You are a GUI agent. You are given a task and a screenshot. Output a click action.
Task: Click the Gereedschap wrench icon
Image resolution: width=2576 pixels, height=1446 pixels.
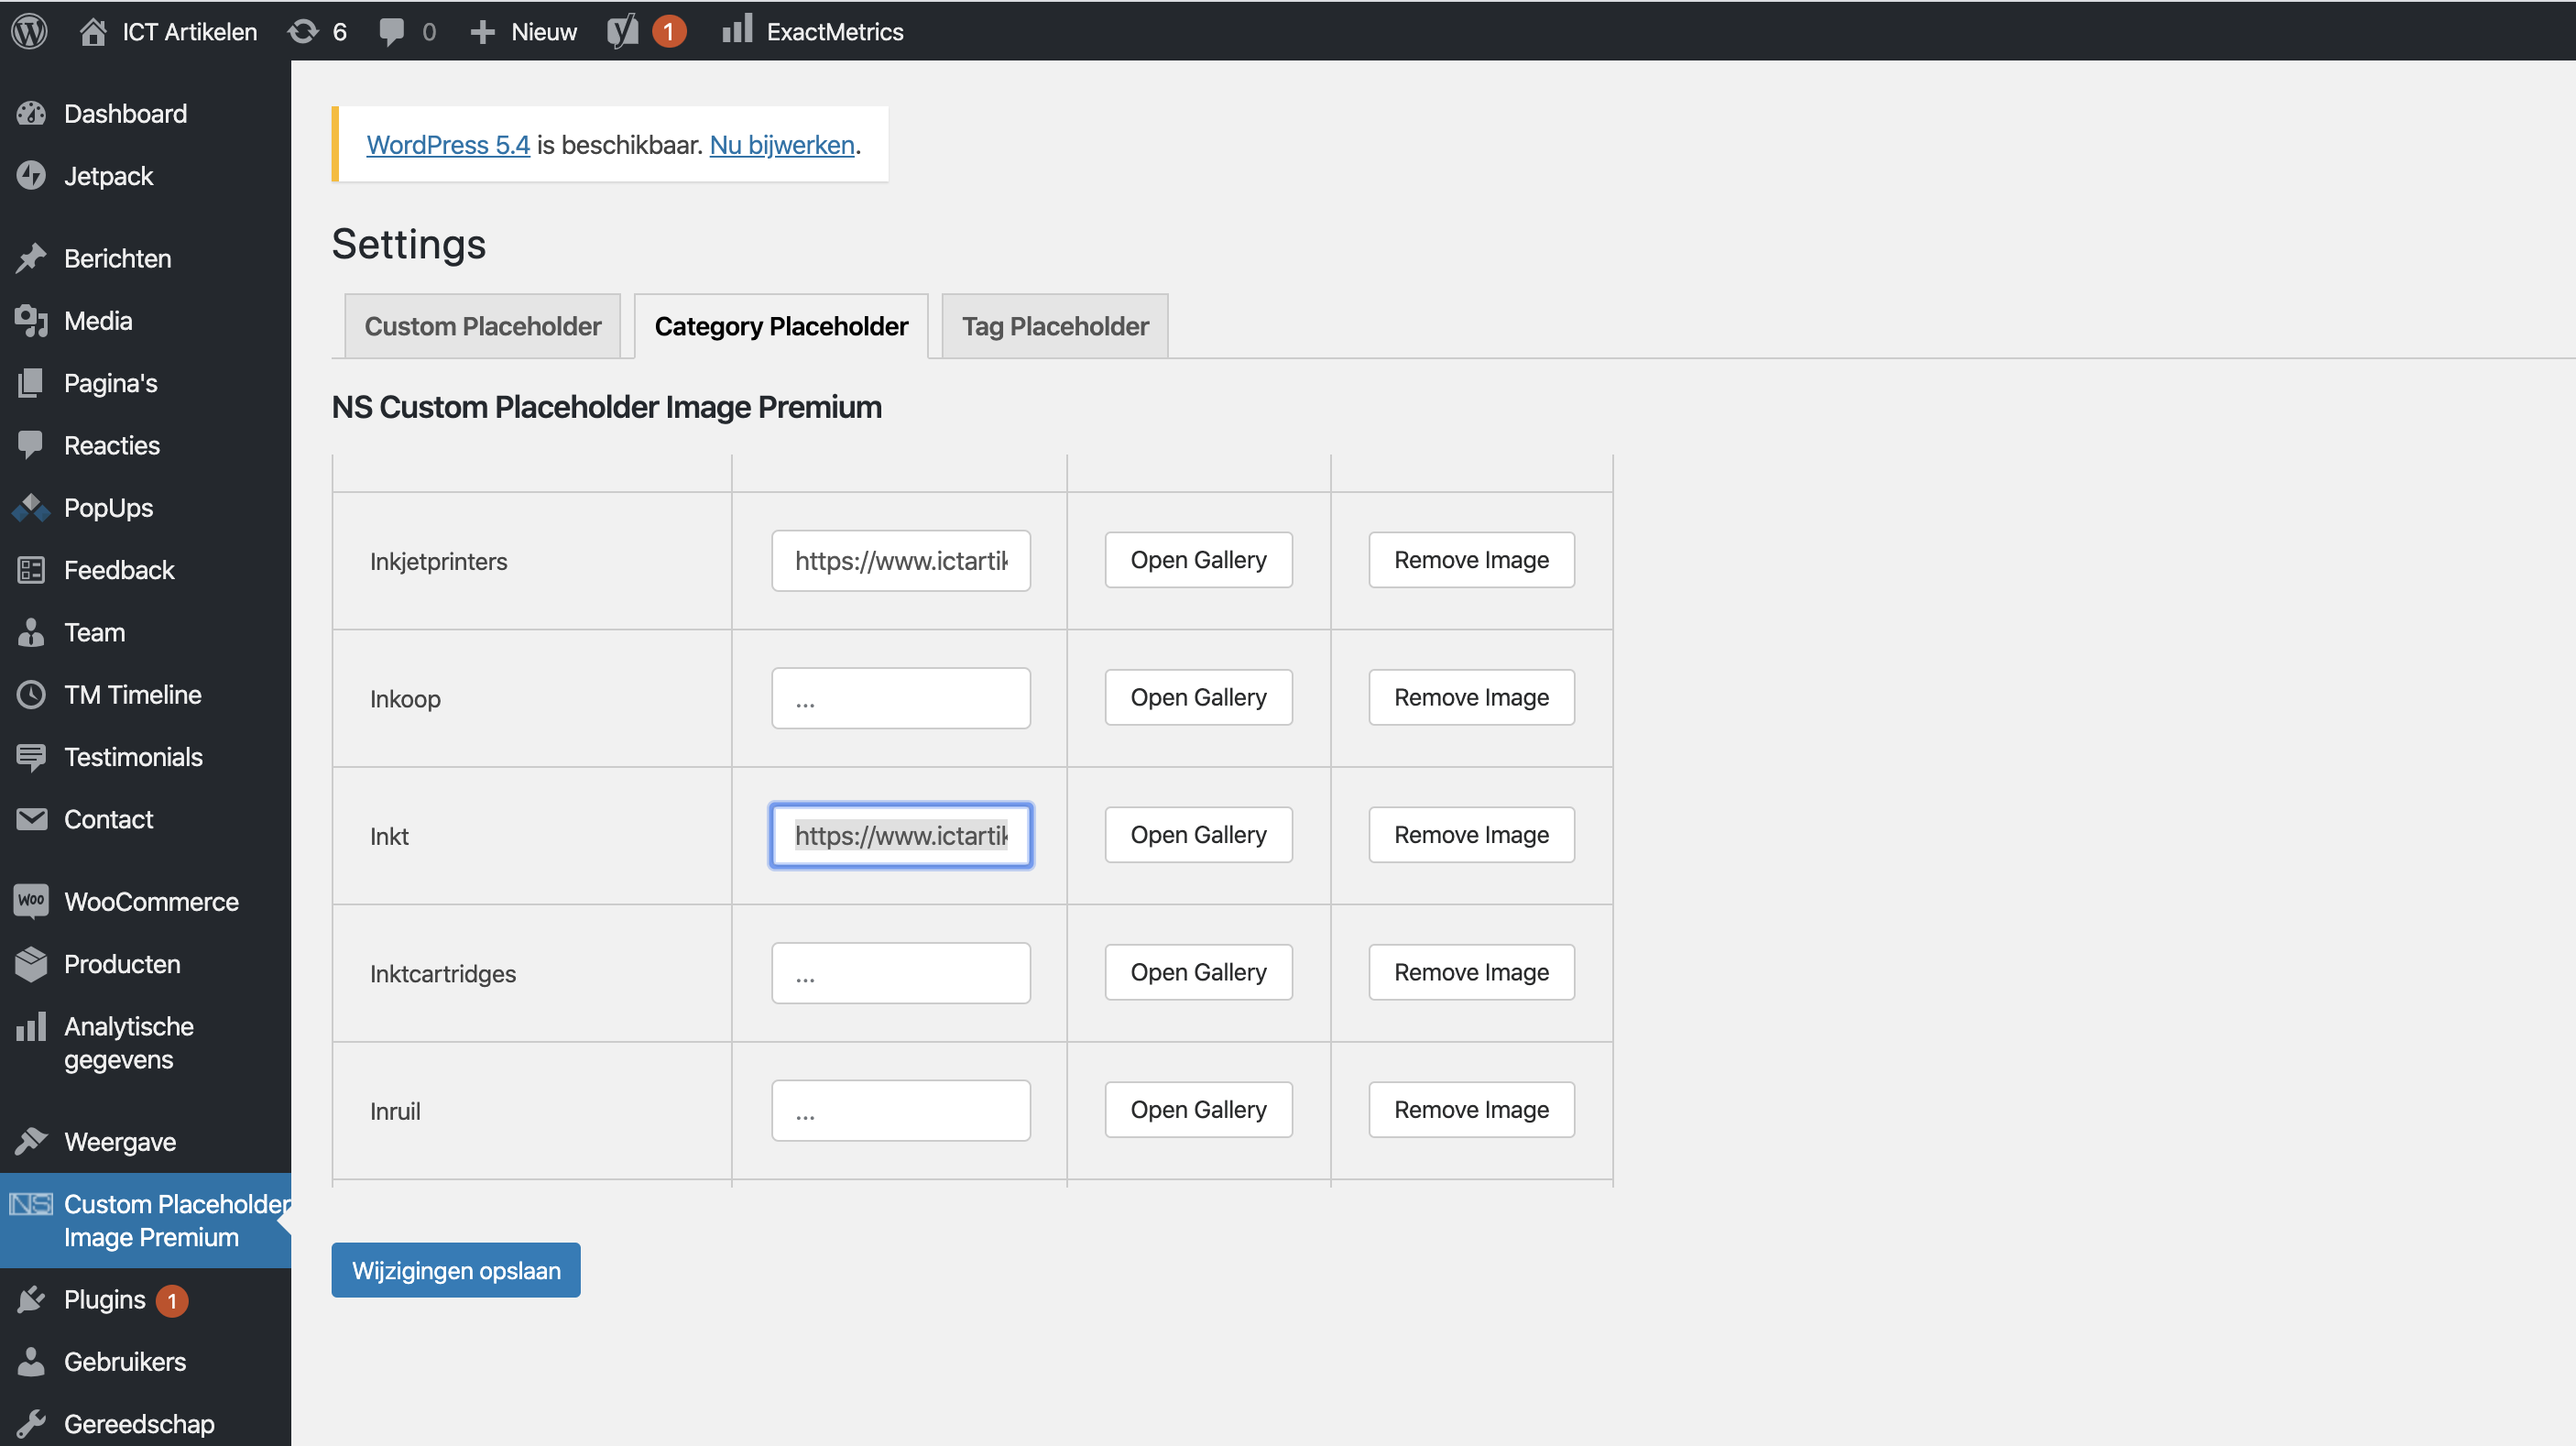(31, 1423)
